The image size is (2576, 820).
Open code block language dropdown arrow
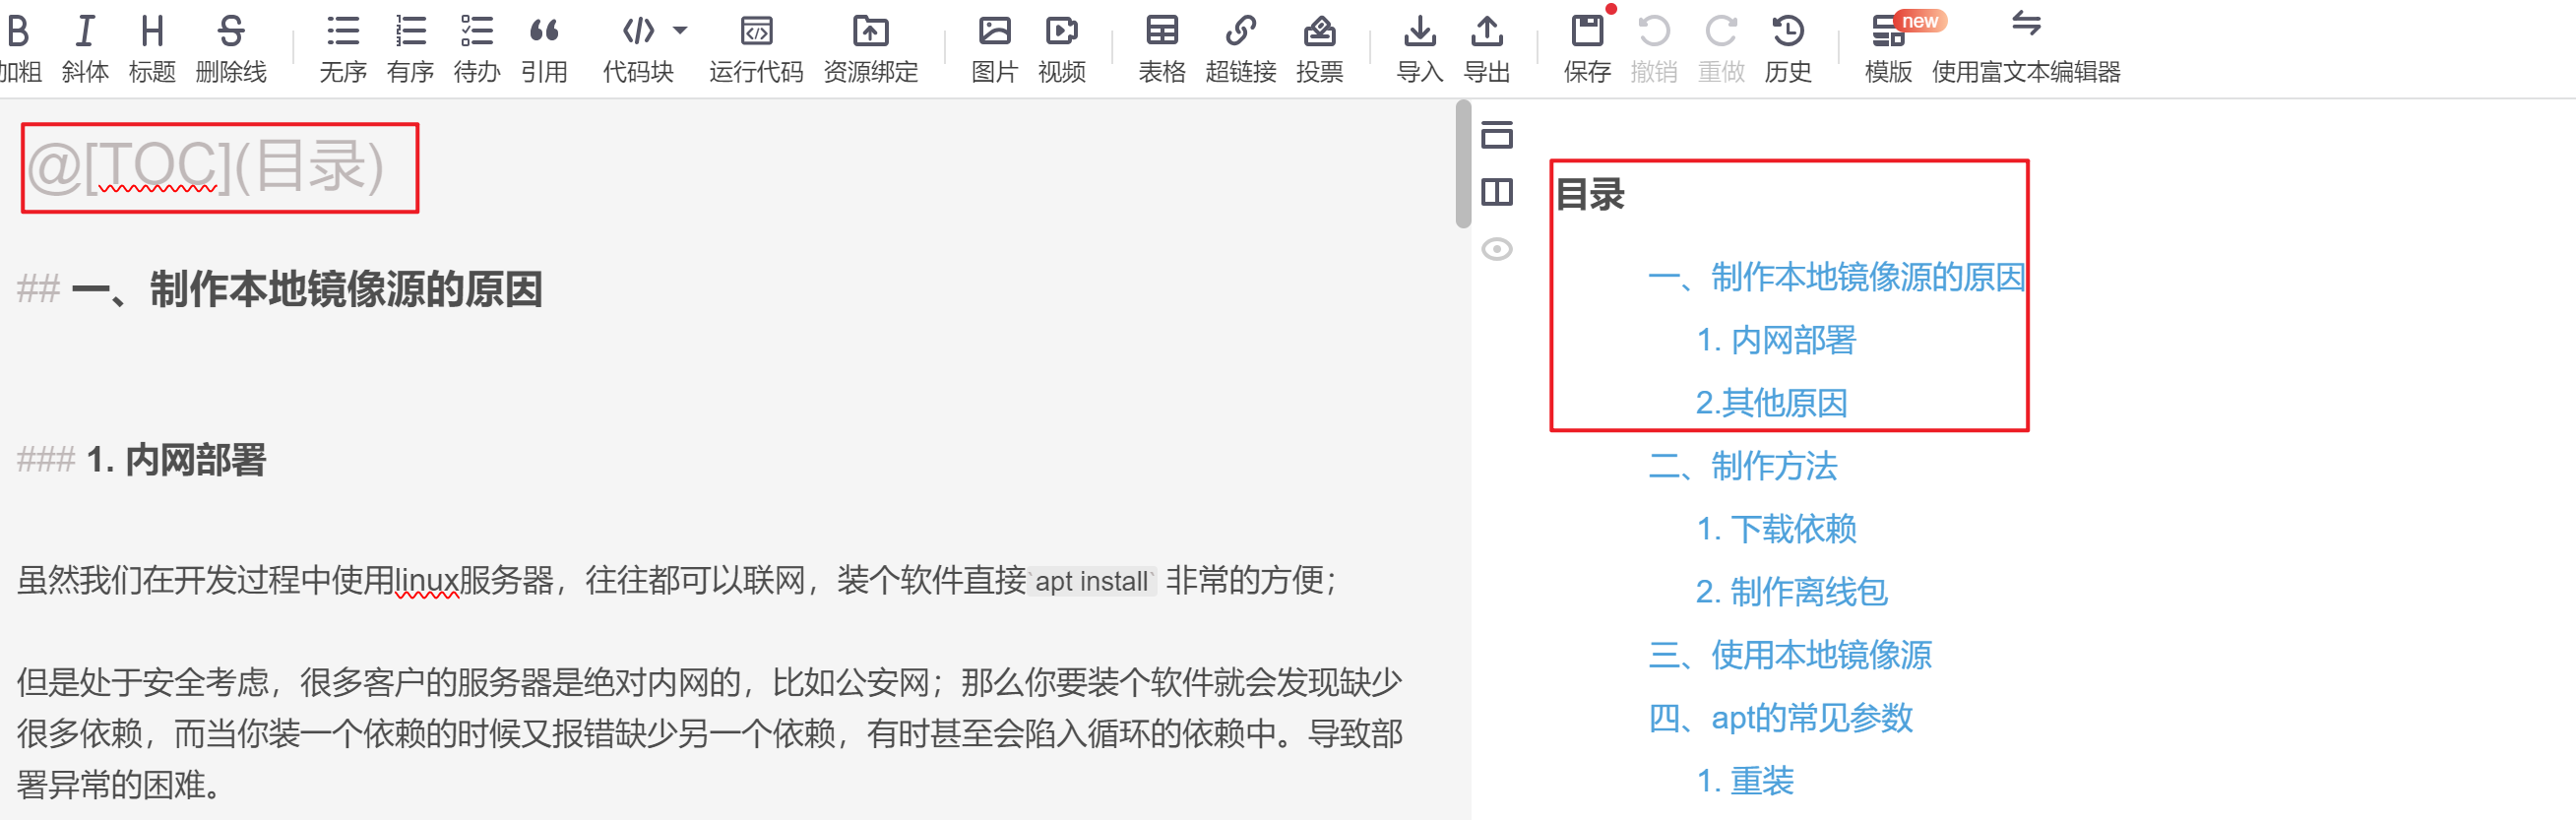681,30
